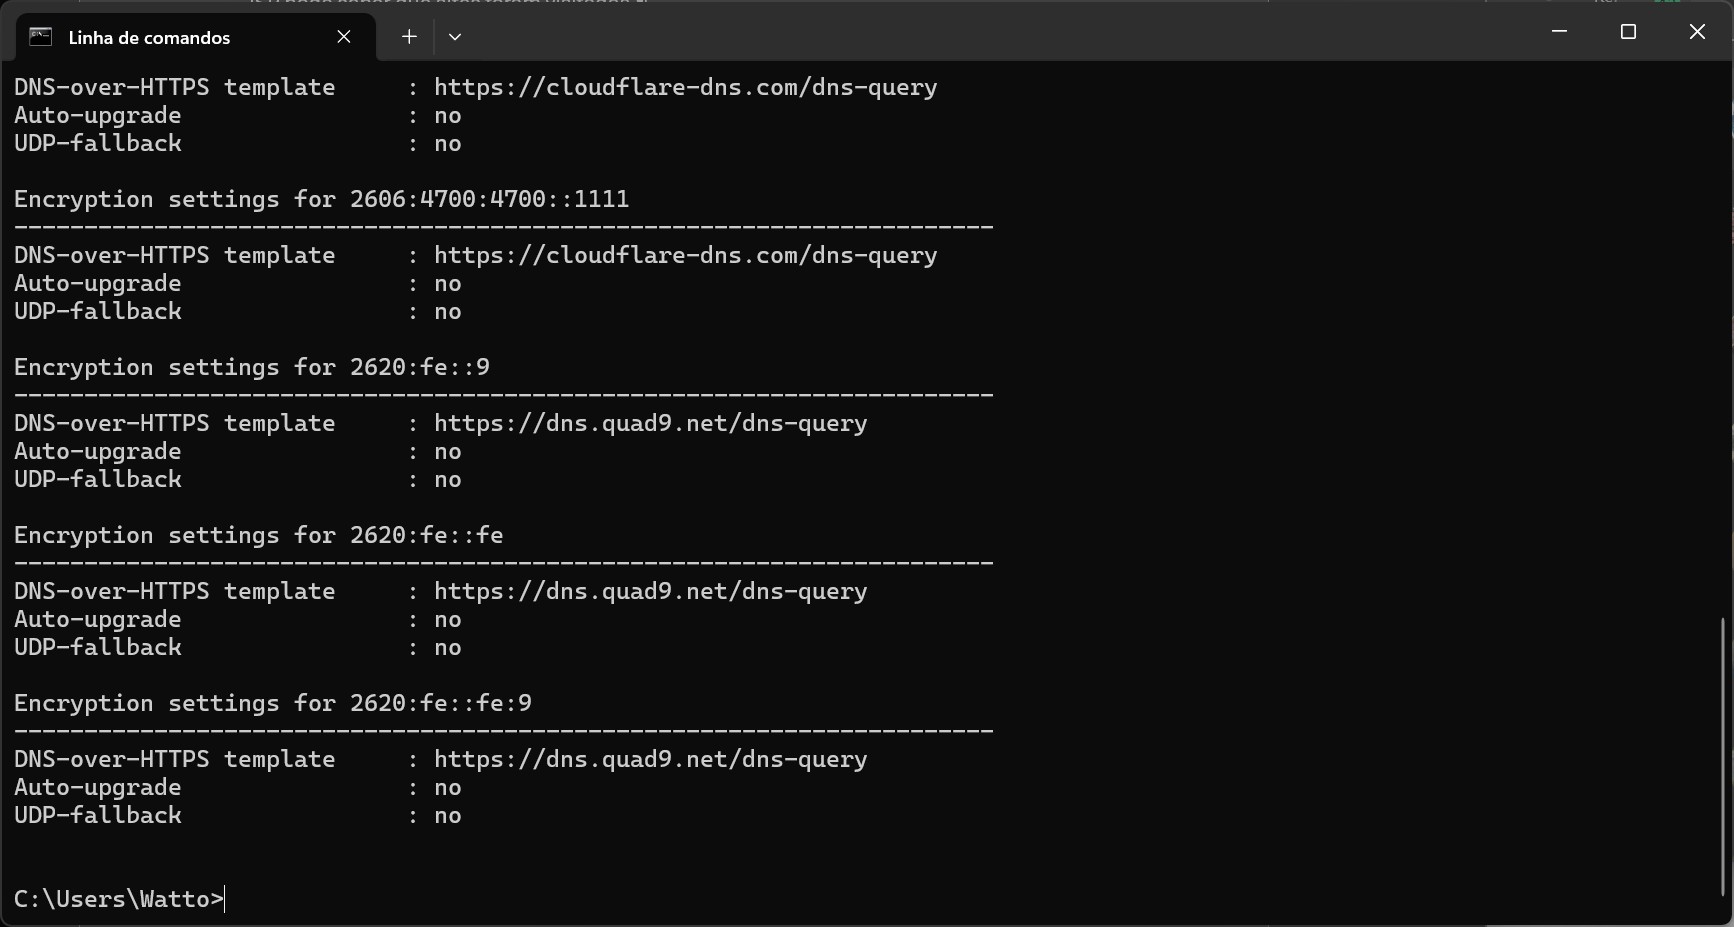The width and height of the screenshot is (1734, 927).
Task: Click the cloudflare-dns.com URL on the topmost line
Action: click(685, 87)
